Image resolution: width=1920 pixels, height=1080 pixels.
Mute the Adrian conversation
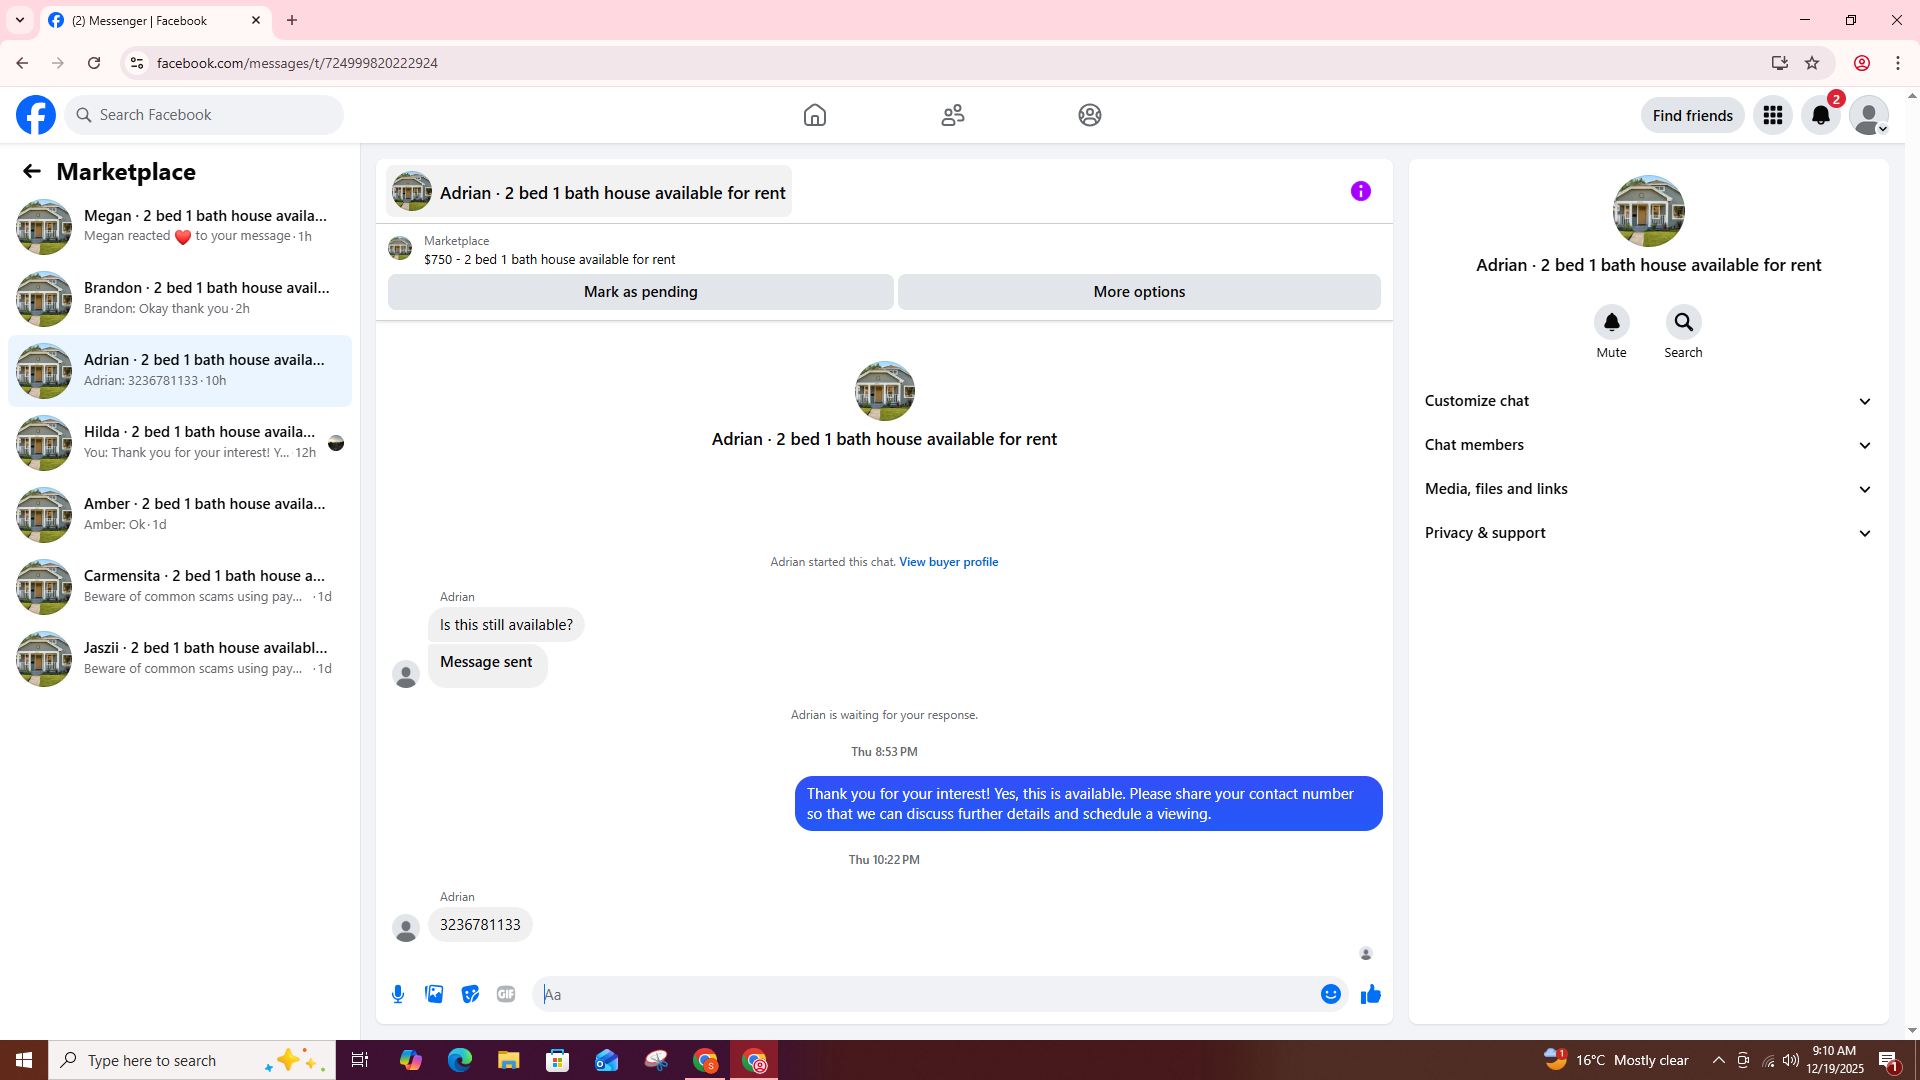(1611, 323)
